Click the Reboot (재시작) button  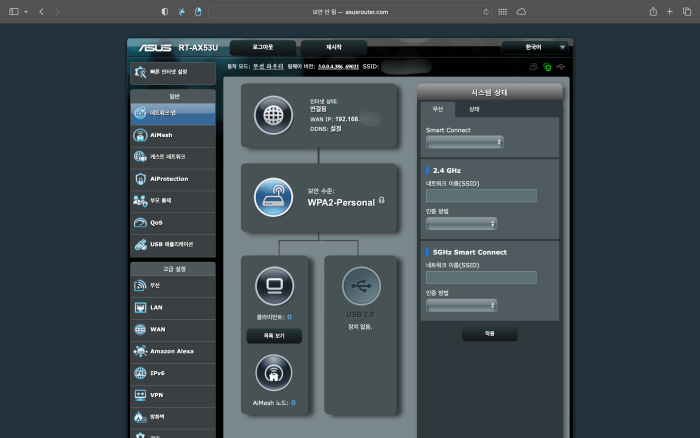[333, 47]
